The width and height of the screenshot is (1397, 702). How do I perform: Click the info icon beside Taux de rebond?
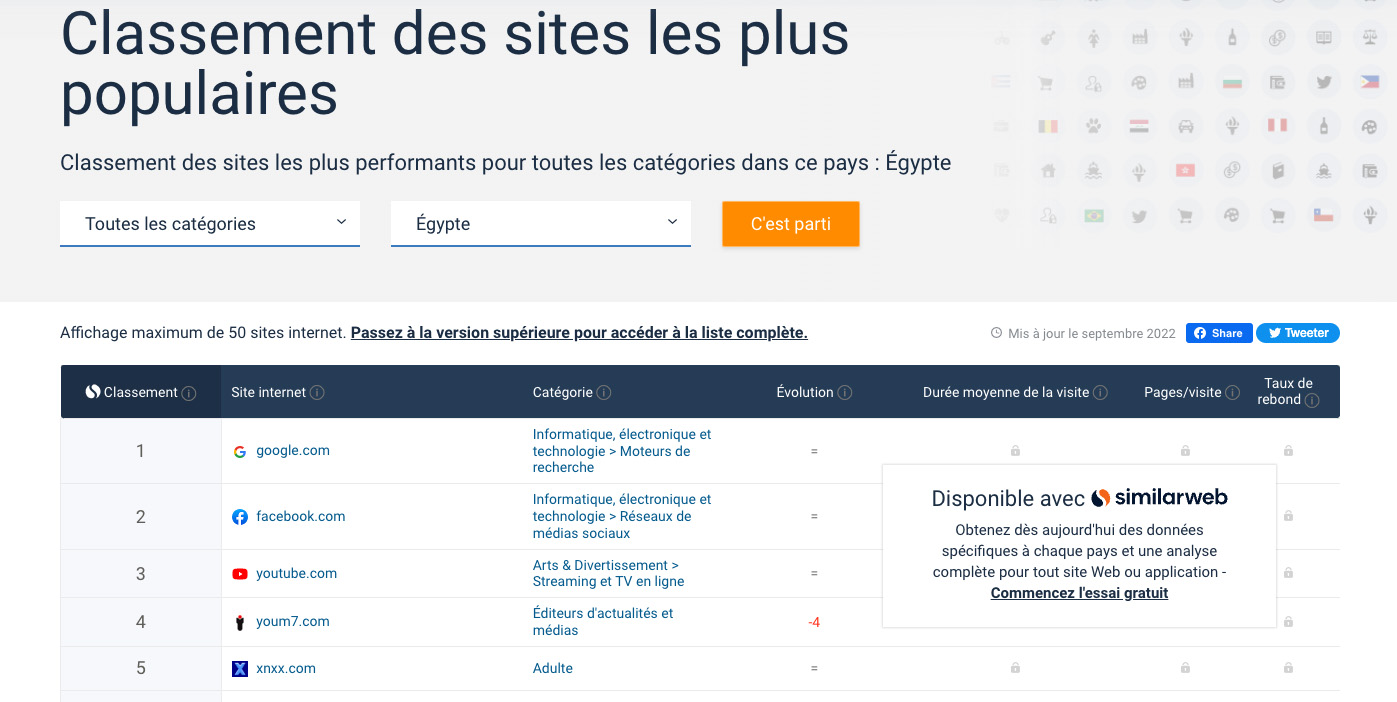coord(1312,400)
